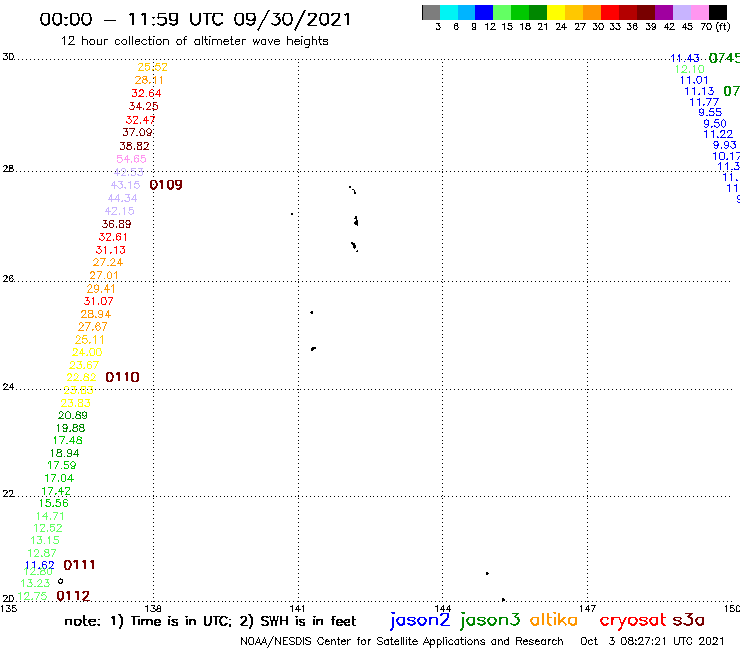740x650 pixels.
Task: Click the time stamp 0109
Action: [166, 185]
